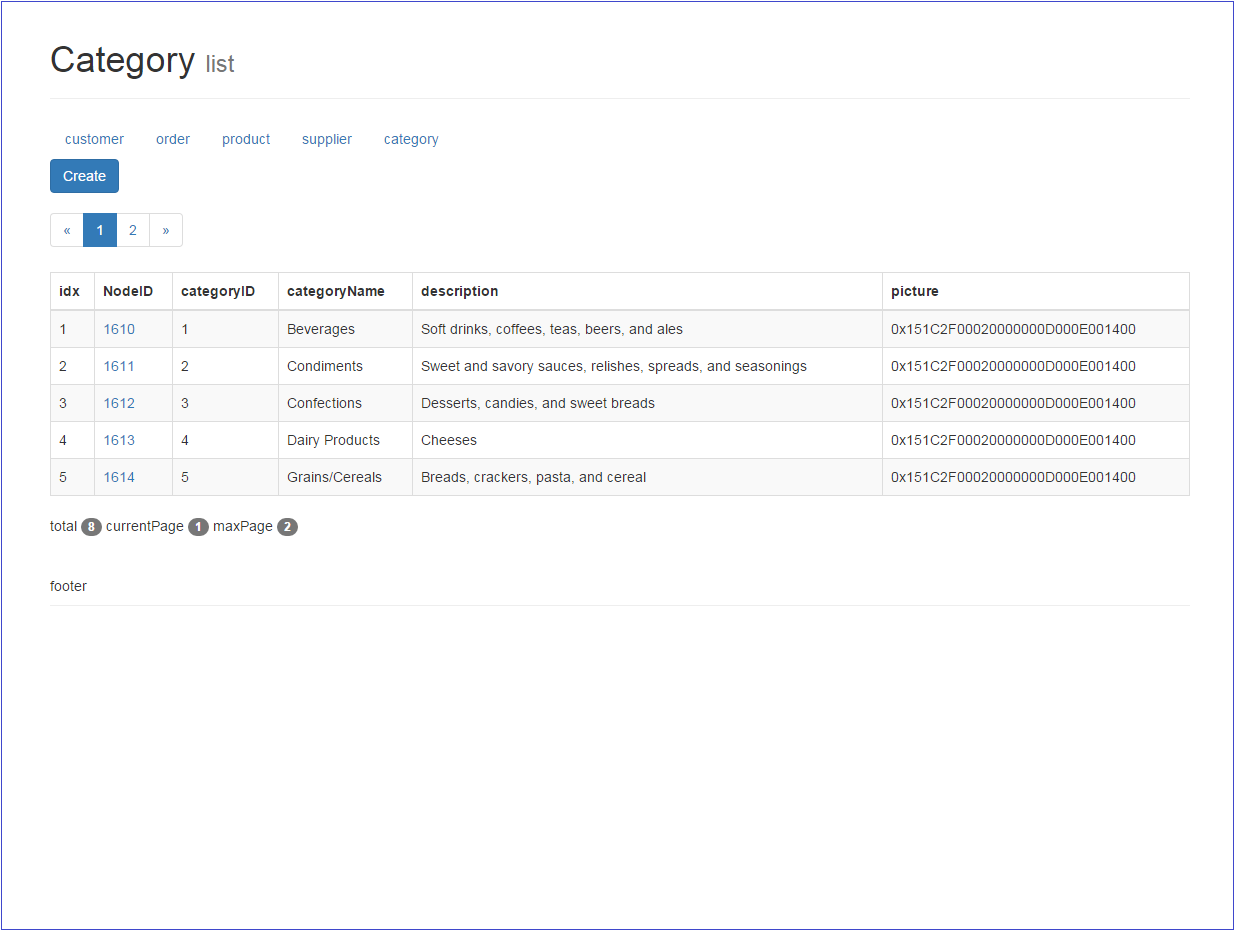1239x934 pixels.
Task: Open the supplier navigation link
Action: point(326,139)
